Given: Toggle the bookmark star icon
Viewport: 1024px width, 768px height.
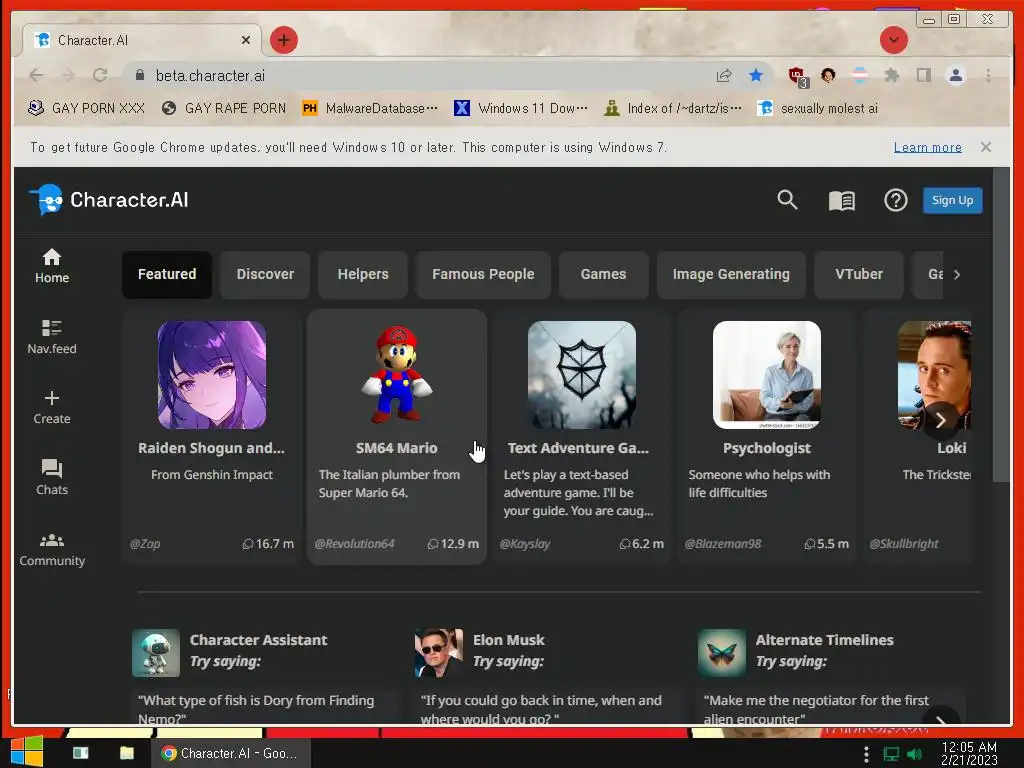Looking at the screenshot, I should (756, 76).
